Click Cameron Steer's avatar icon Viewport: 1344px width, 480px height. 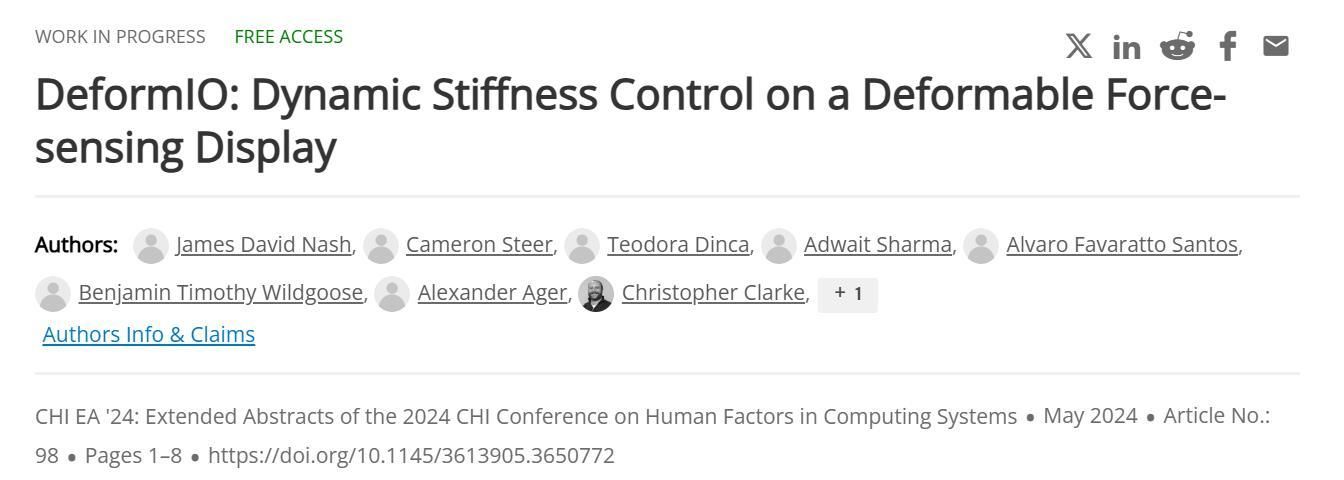pyautogui.click(x=381, y=245)
